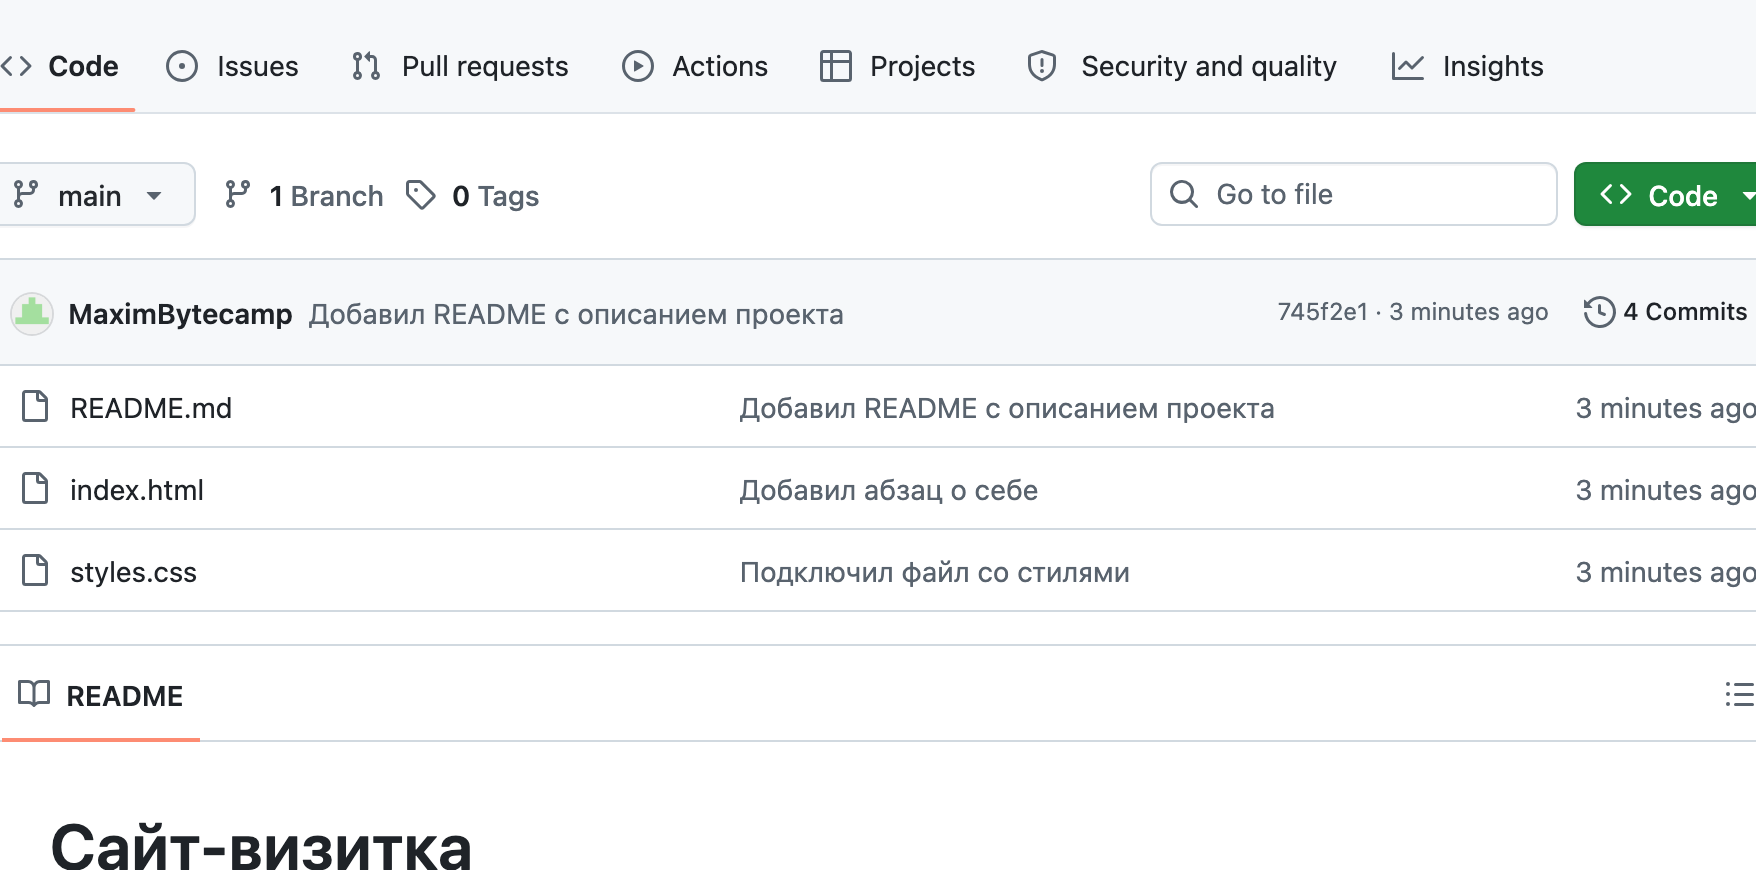This screenshot has width=1756, height=870.
Task: Open commit 'Добавил абзац о себе'
Action: (888, 490)
